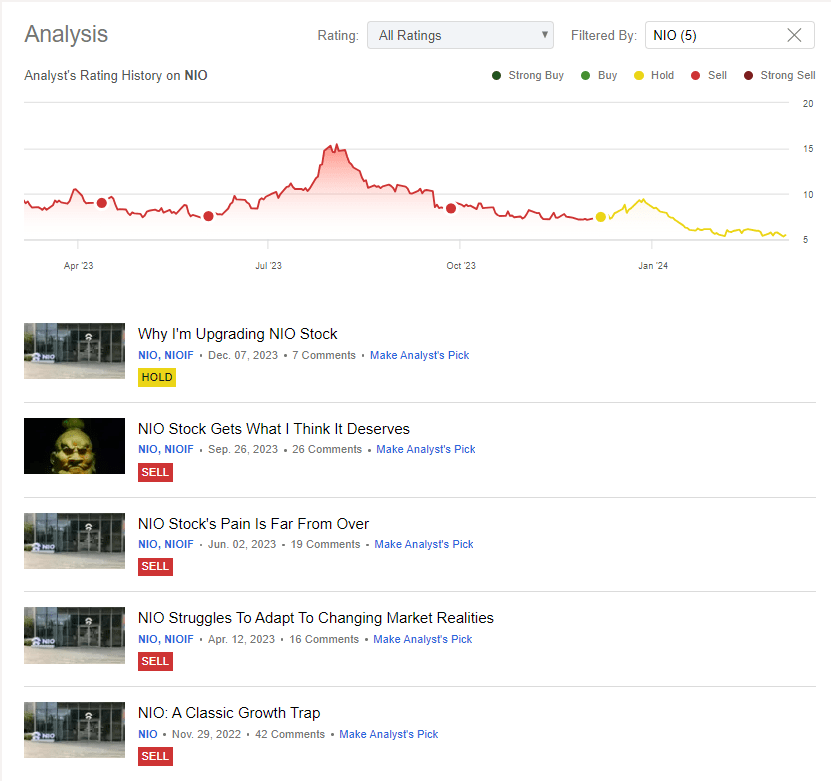
Task: Click NIO, NIOIF tickers on Sep. 26 article
Action: tap(166, 449)
